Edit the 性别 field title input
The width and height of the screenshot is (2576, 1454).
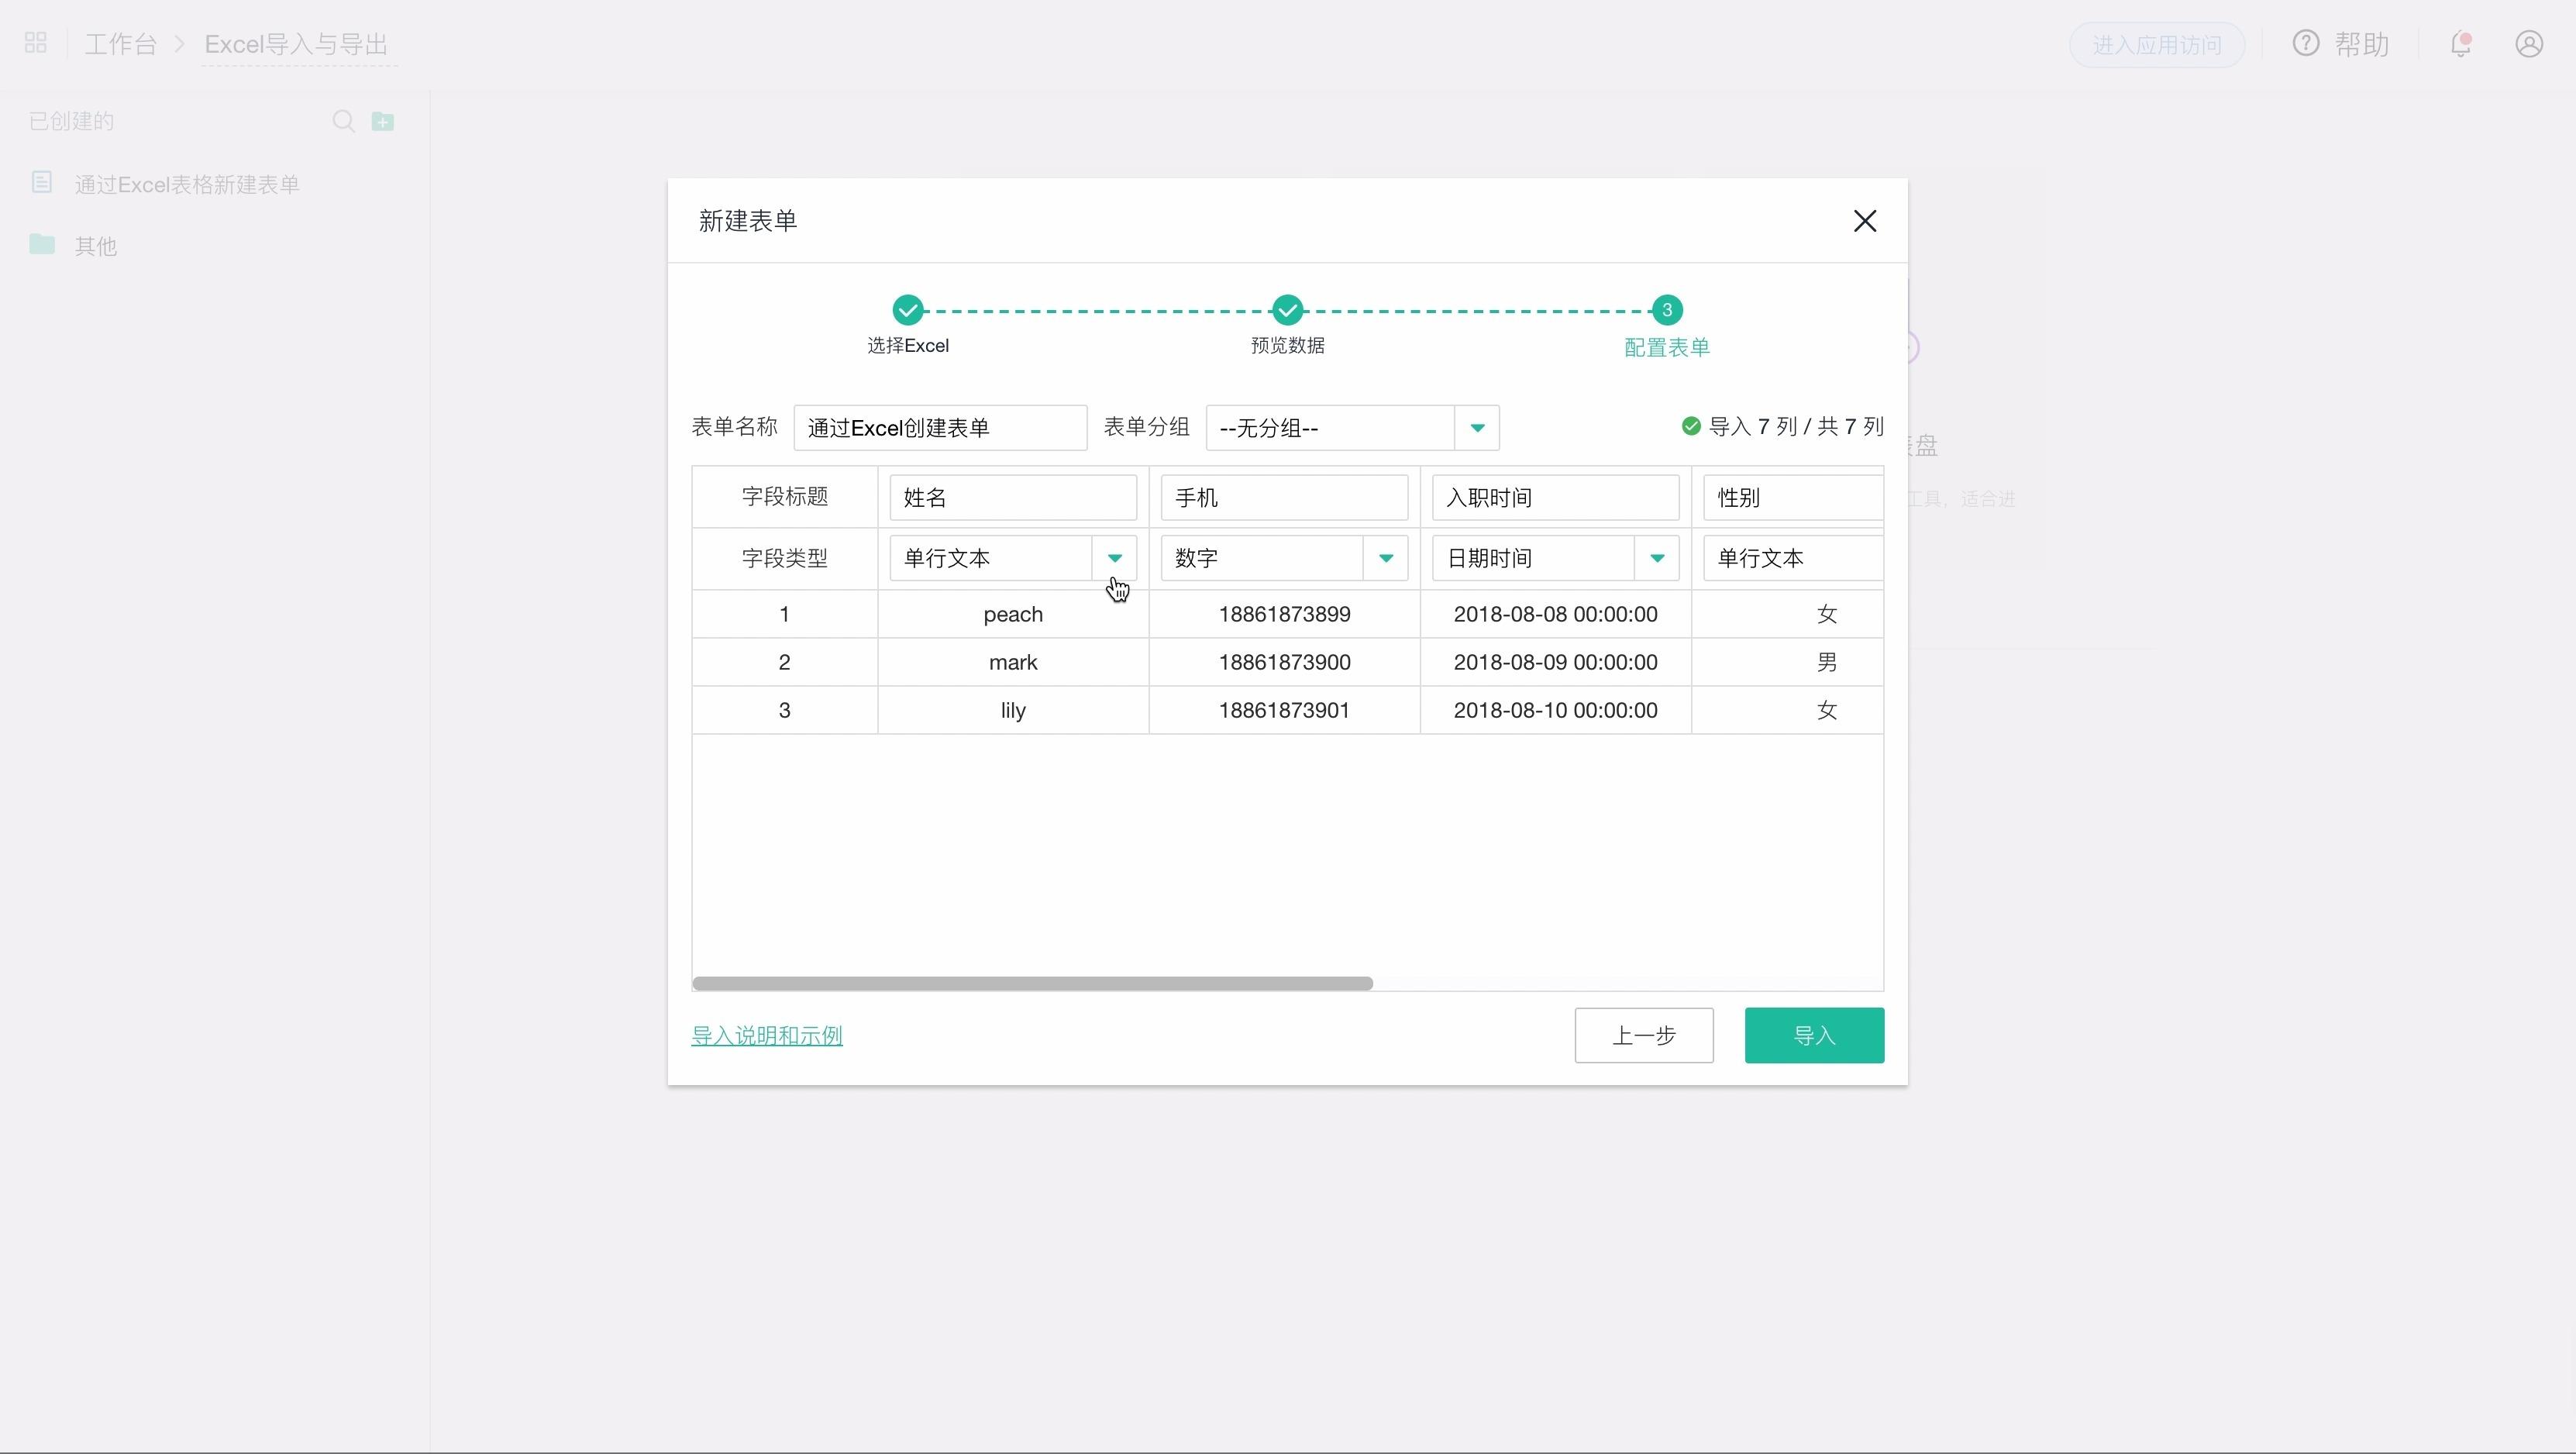(1793, 497)
